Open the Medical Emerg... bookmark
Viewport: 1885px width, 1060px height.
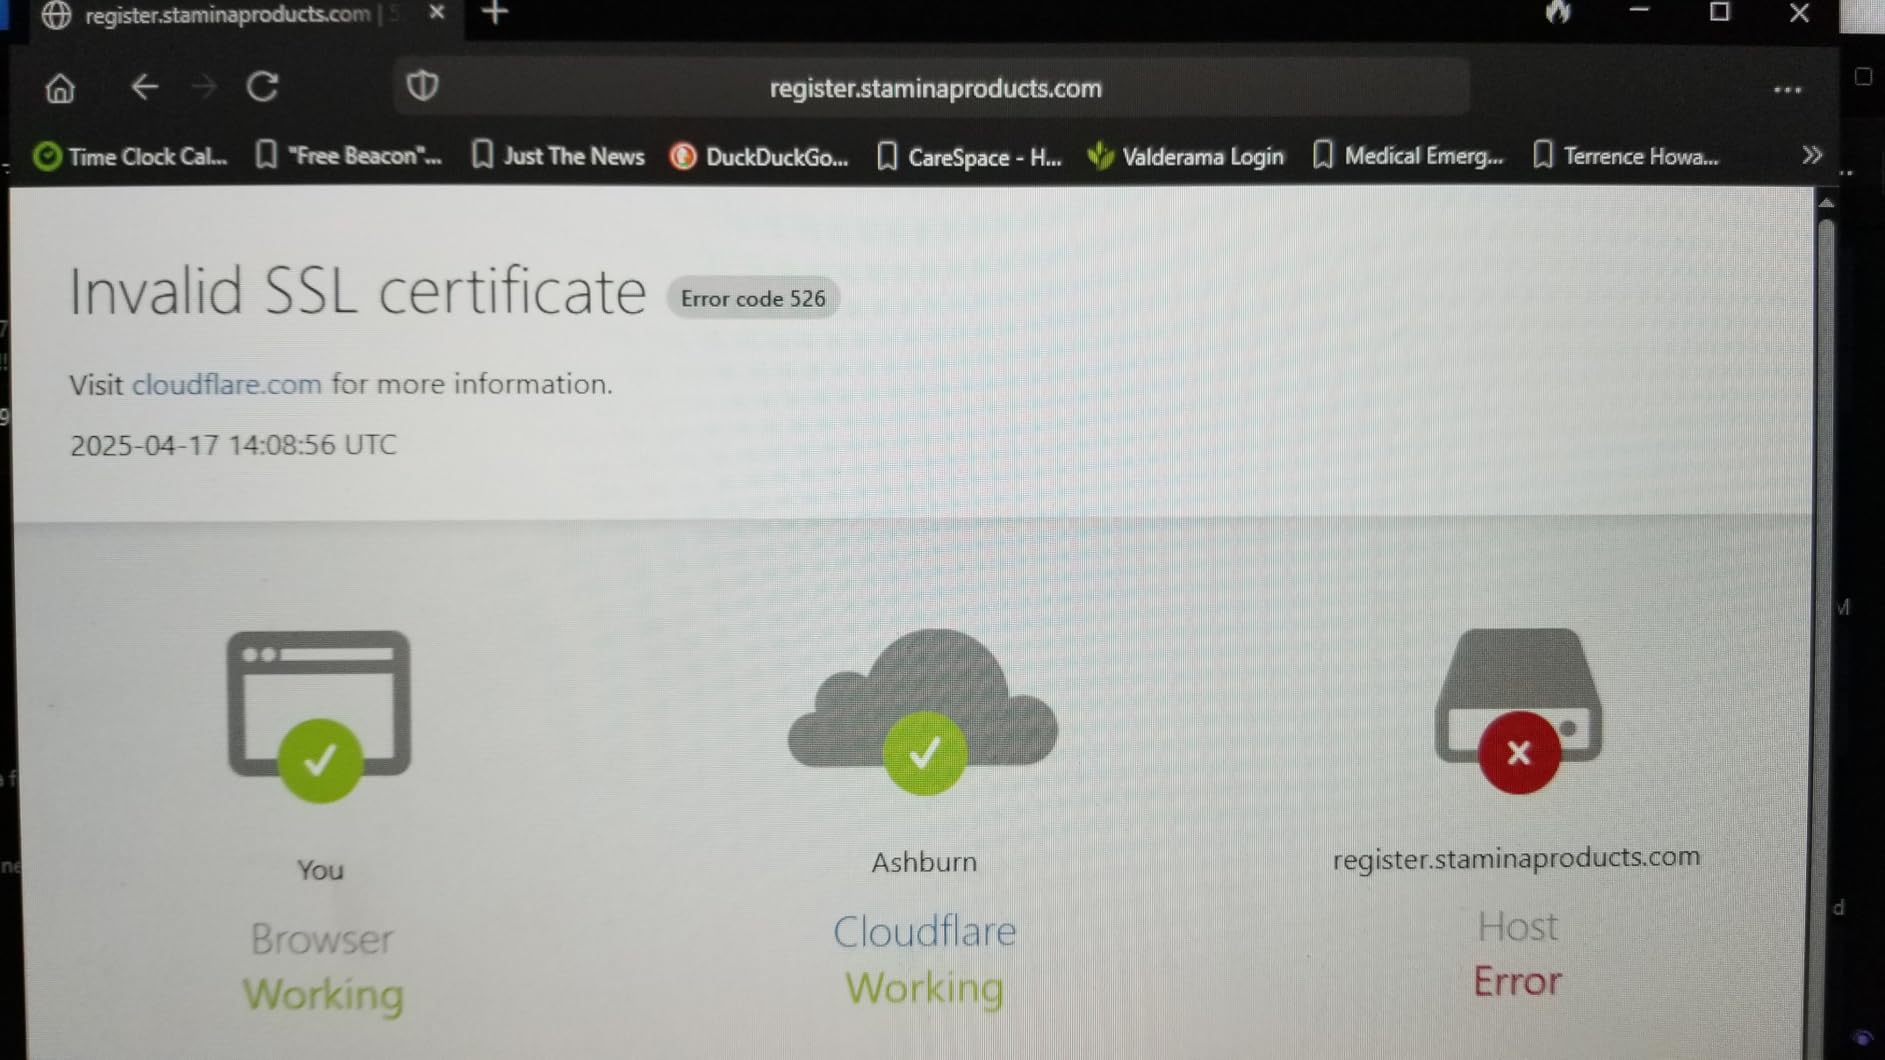1408,156
